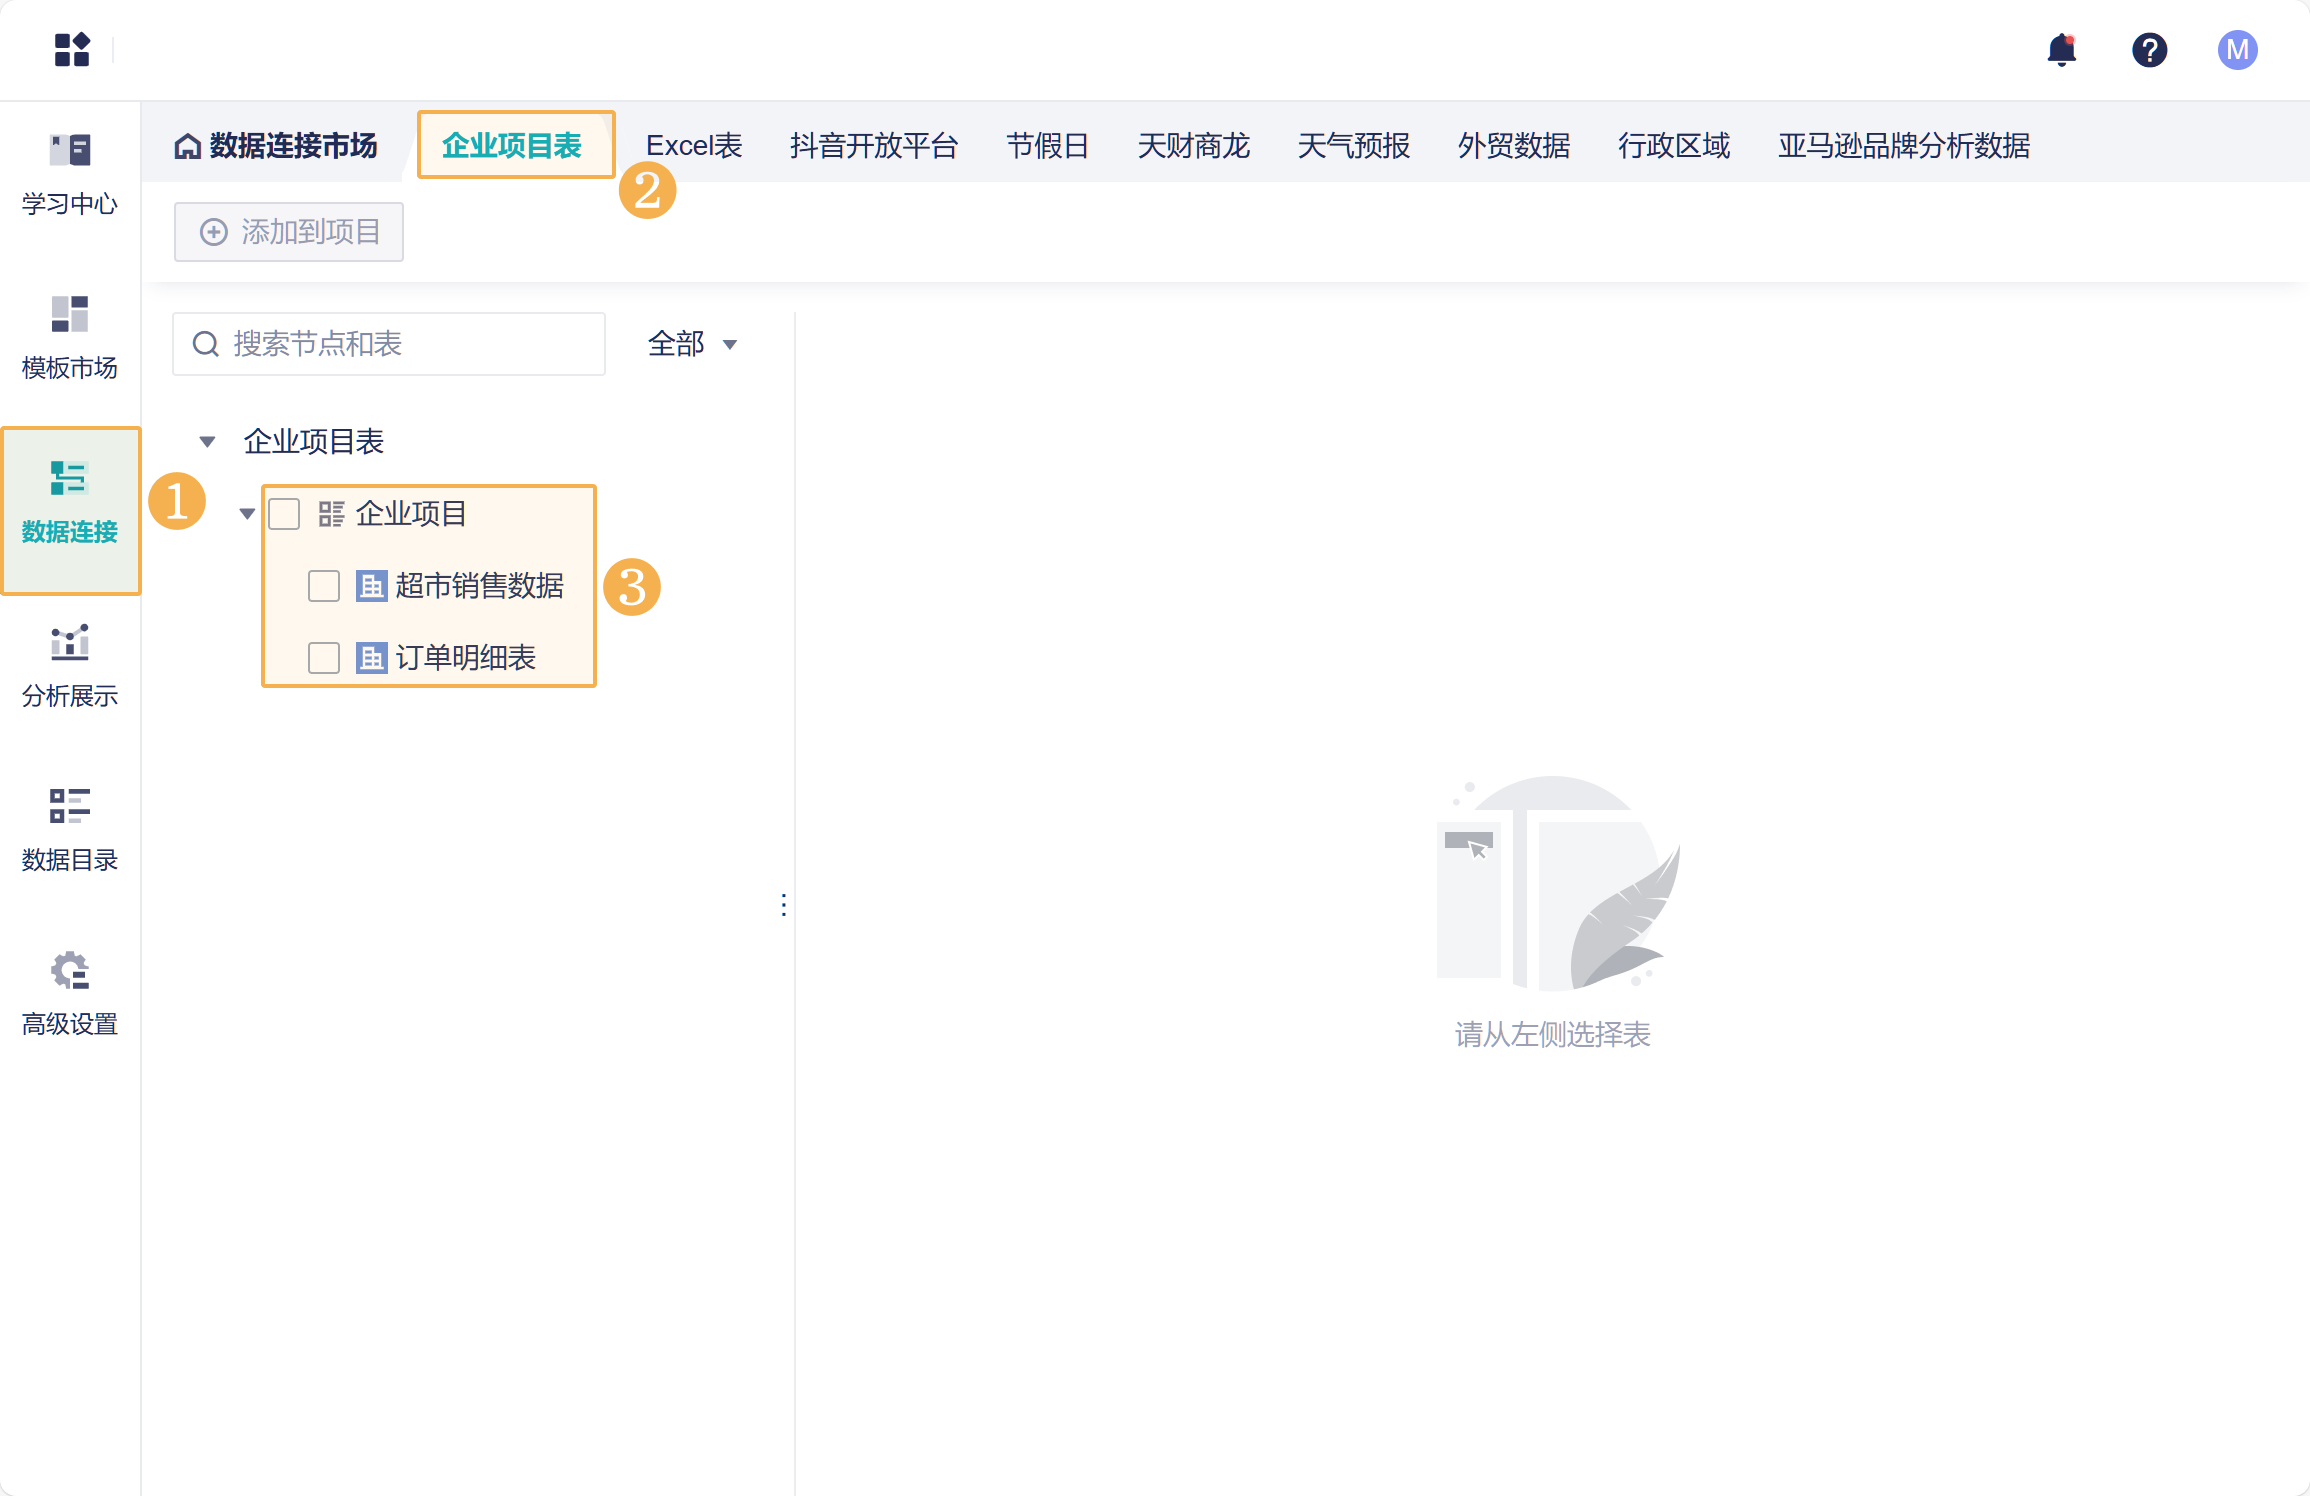The width and height of the screenshot is (2310, 1496).
Task: Open the 全部 filter dropdown
Action: [692, 344]
